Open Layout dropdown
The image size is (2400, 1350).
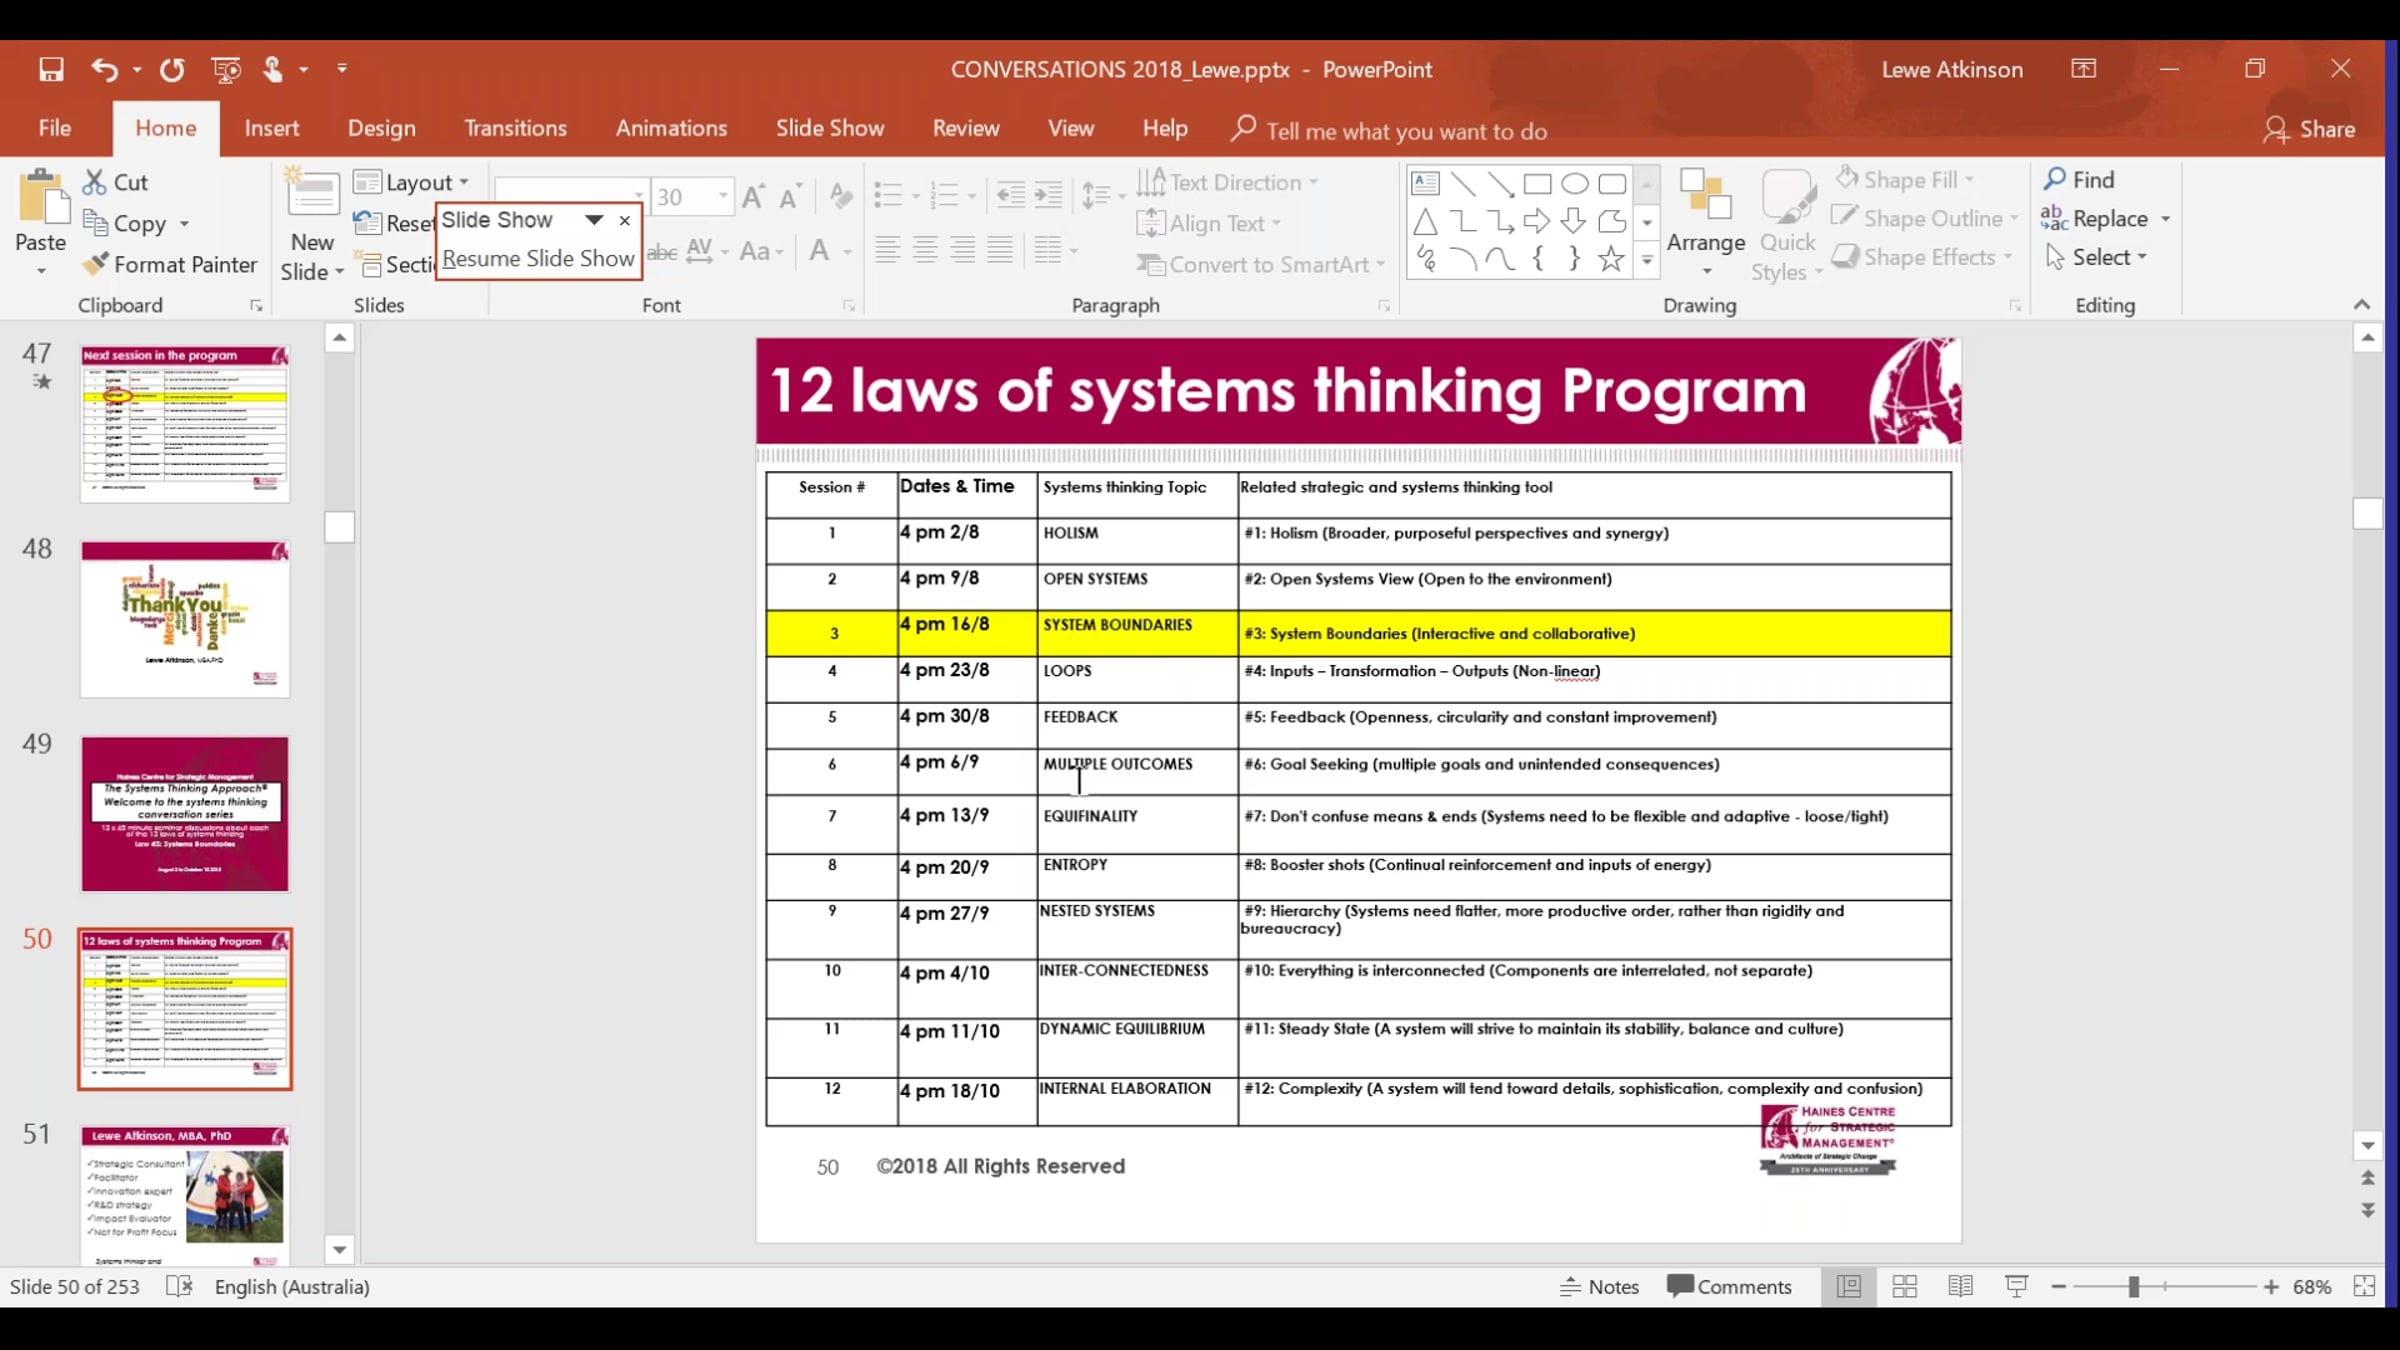pos(412,182)
